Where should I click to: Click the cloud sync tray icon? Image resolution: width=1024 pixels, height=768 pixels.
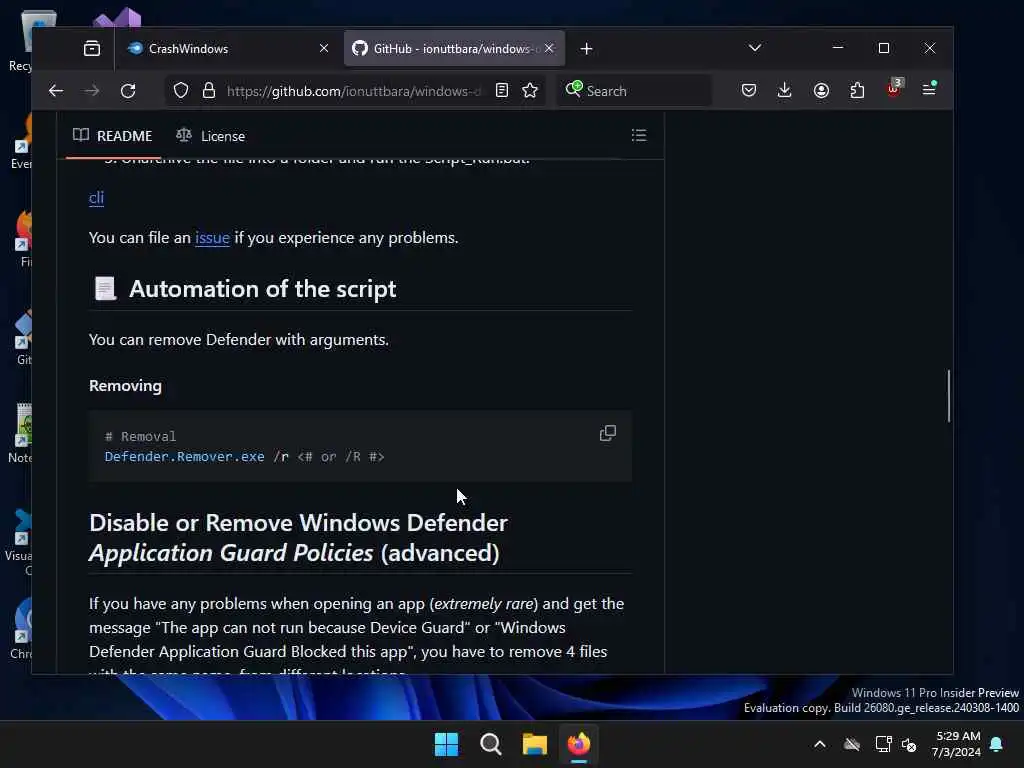coord(852,744)
